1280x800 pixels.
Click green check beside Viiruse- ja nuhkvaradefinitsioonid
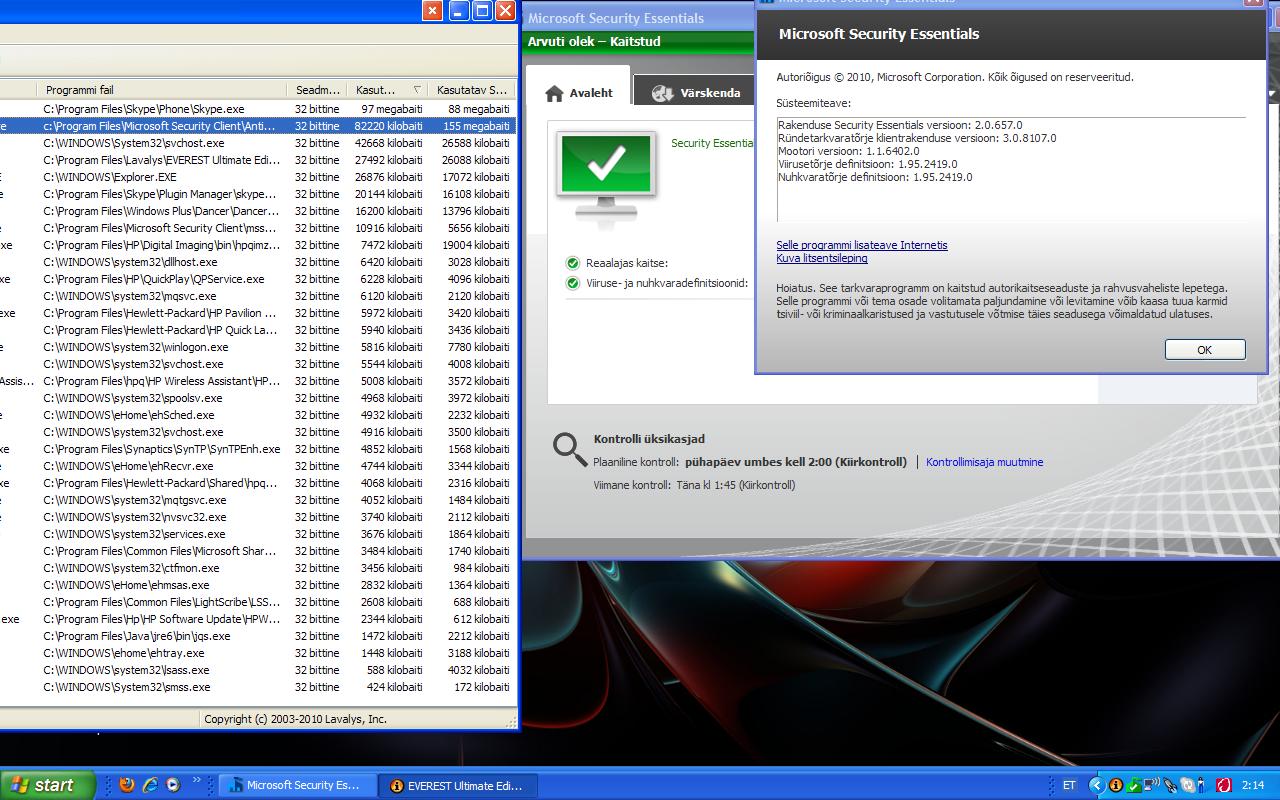[573, 283]
